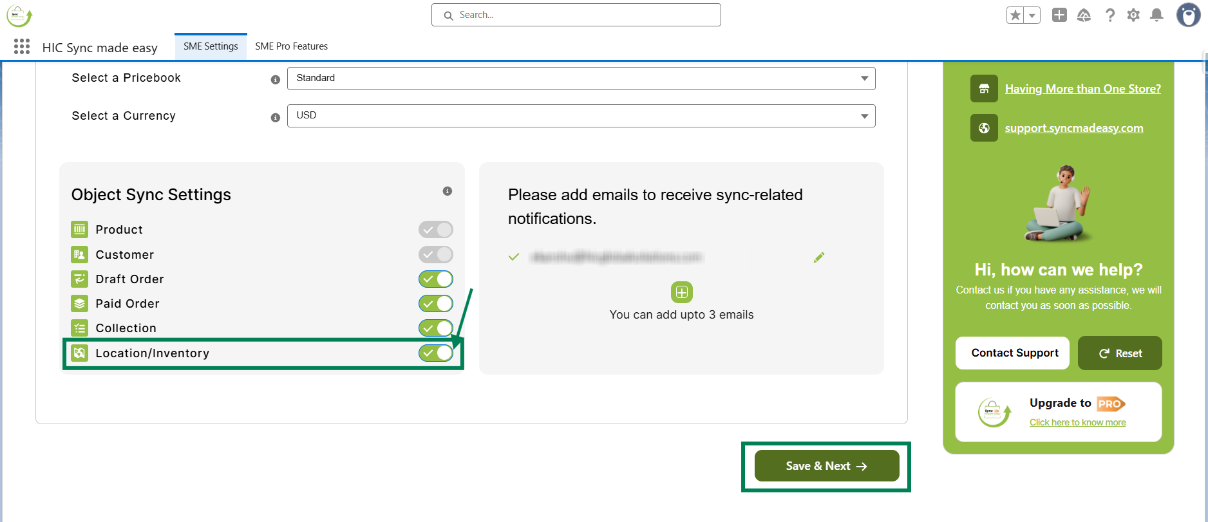Click the global actions plus icon

1059,15
